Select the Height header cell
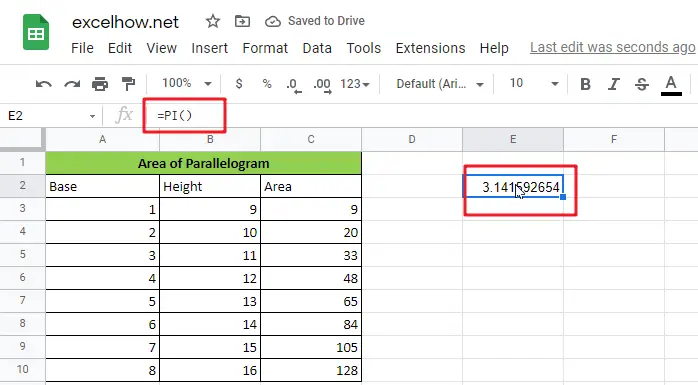This screenshot has width=698, height=385. pos(210,186)
